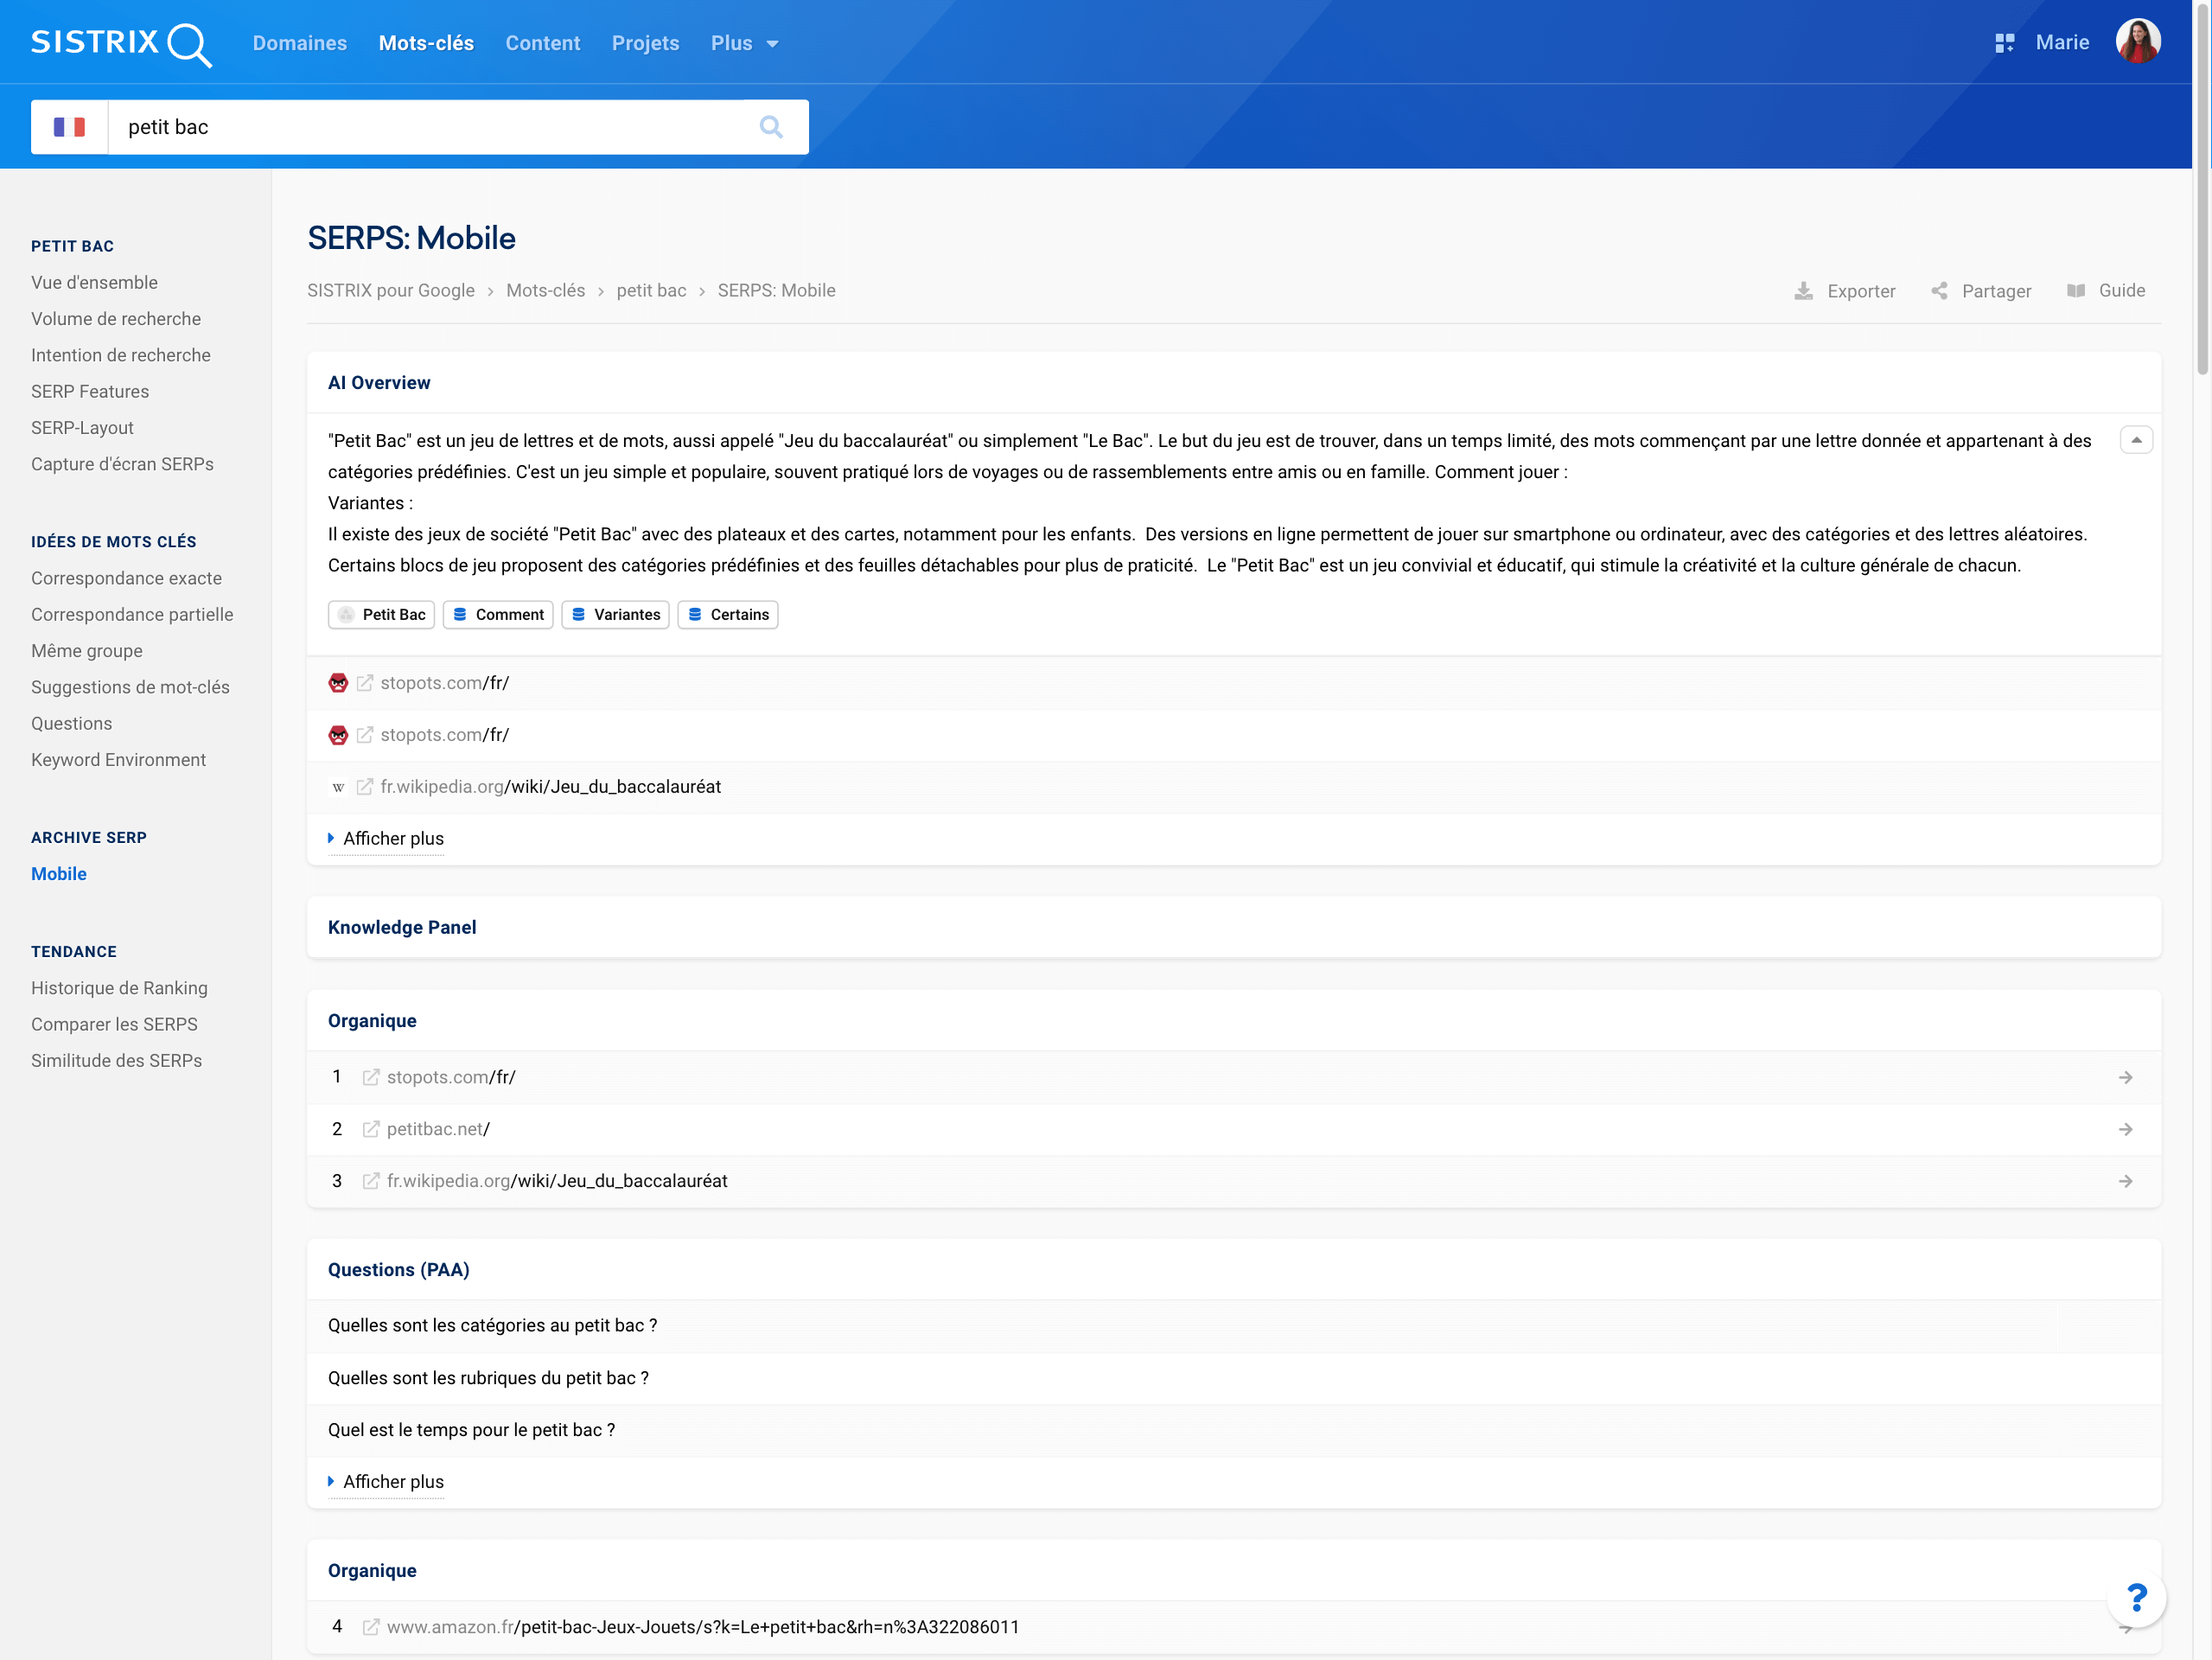Open Même groupe in sidebar
Viewport: 2212px width, 1660px height.
[x=87, y=651]
